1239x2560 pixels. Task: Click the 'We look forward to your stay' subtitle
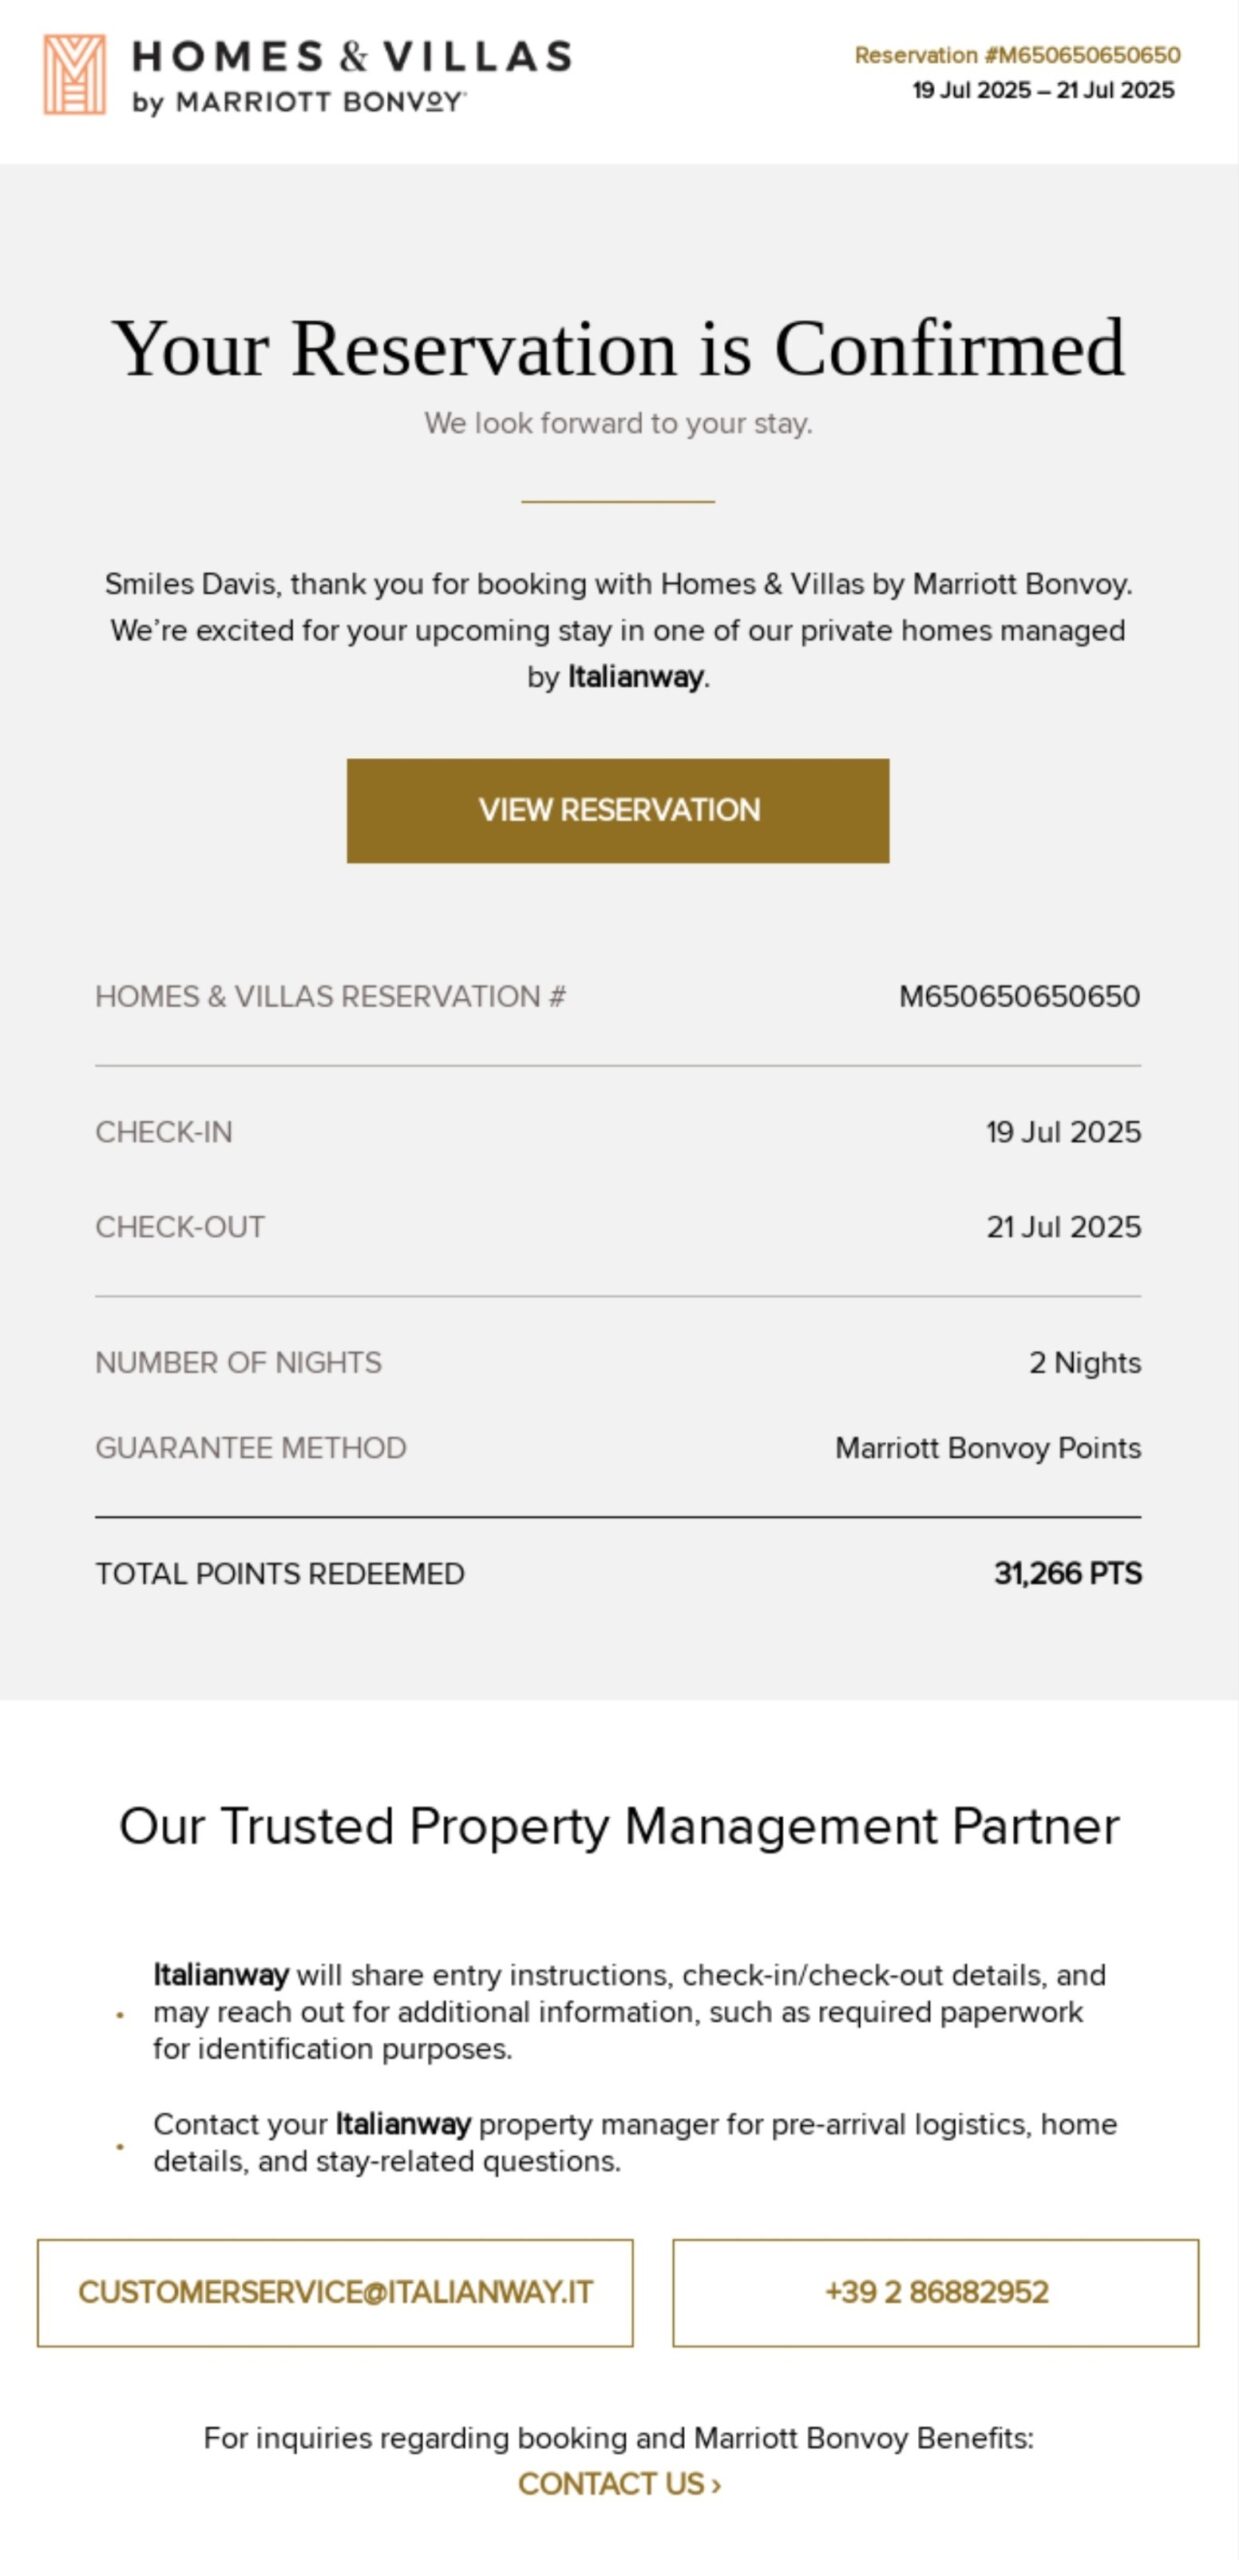pos(618,424)
